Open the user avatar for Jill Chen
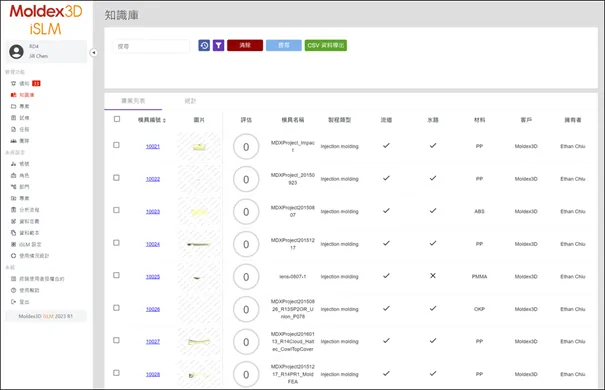605x390 pixels. click(x=16, y=51)
